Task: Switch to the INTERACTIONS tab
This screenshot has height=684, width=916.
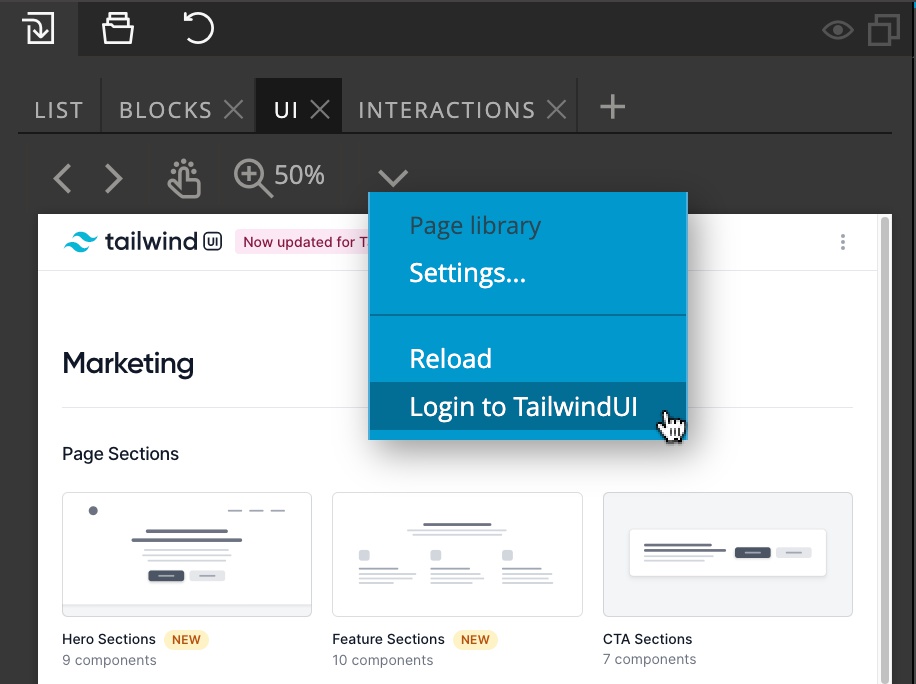Action: tap(447, 110)
